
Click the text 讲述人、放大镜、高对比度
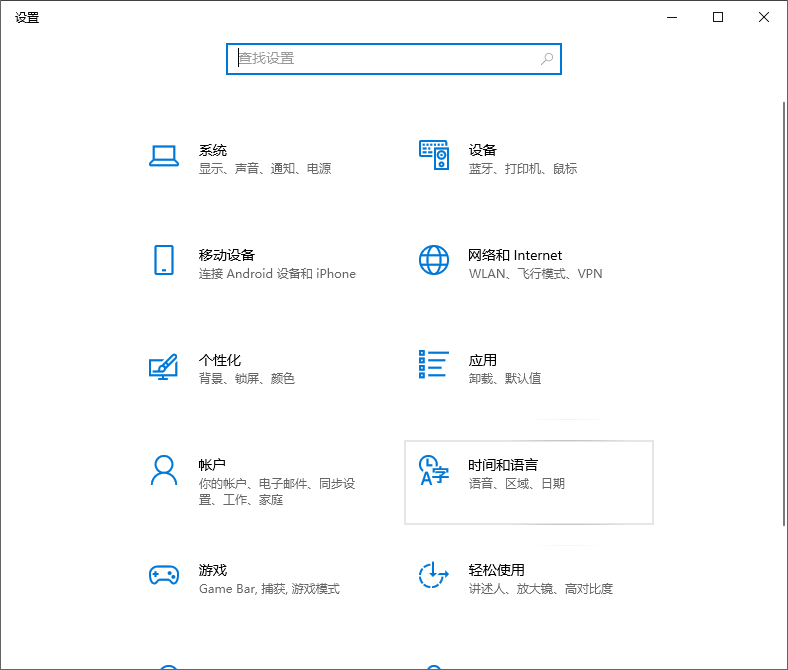point(541,589)
